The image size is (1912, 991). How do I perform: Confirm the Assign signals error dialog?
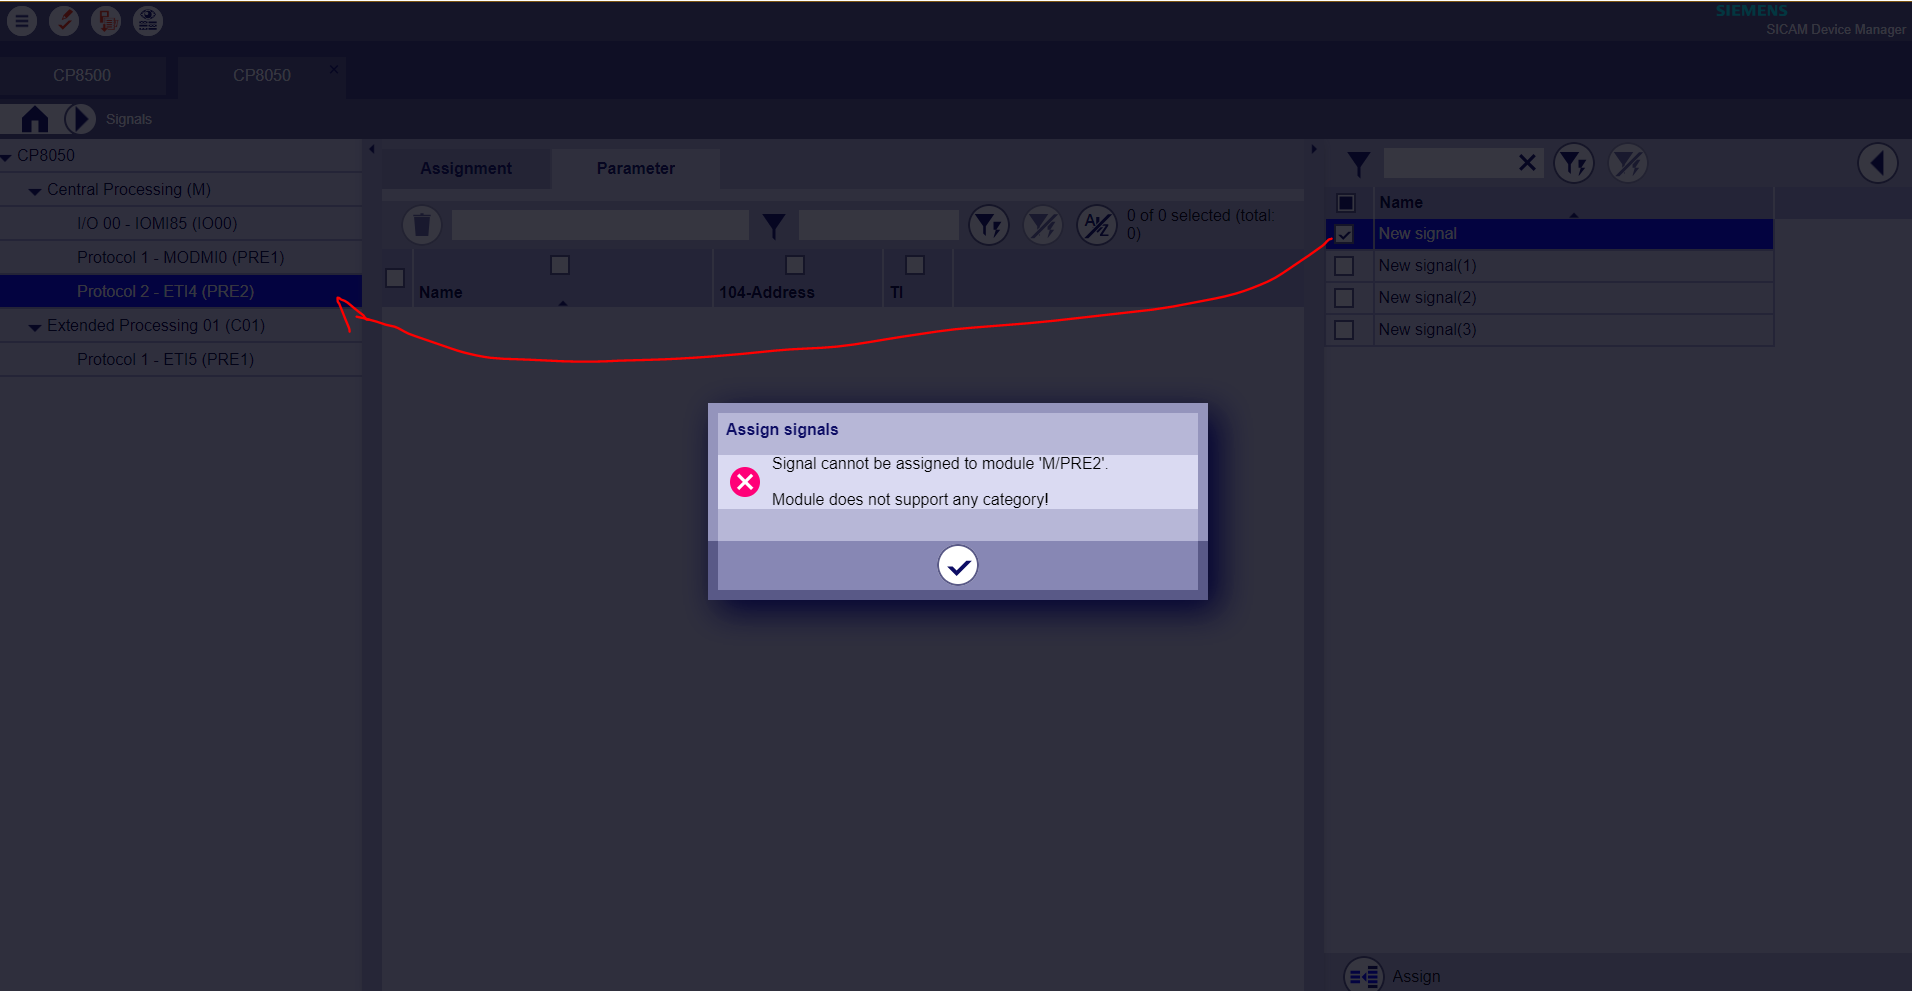click(957, 566)
